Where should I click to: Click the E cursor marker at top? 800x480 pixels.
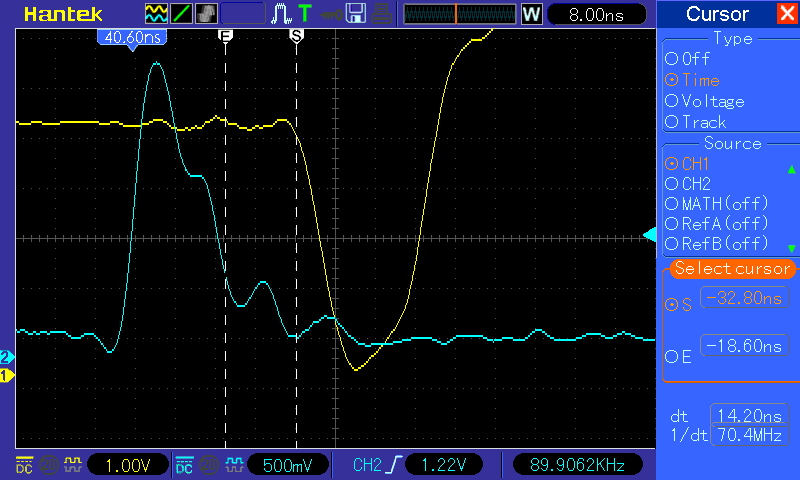[x=225, y=36]
